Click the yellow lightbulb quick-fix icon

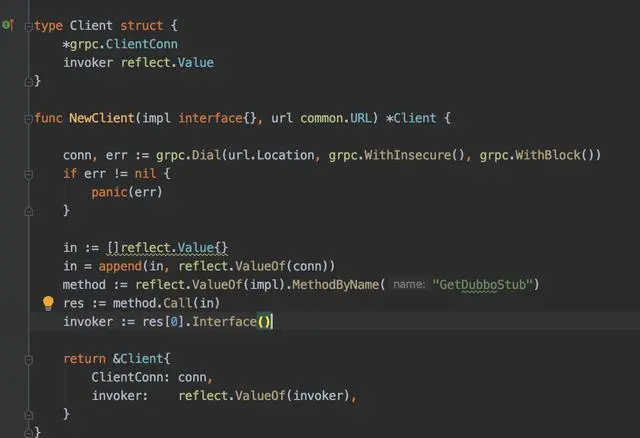click(48, 303)
